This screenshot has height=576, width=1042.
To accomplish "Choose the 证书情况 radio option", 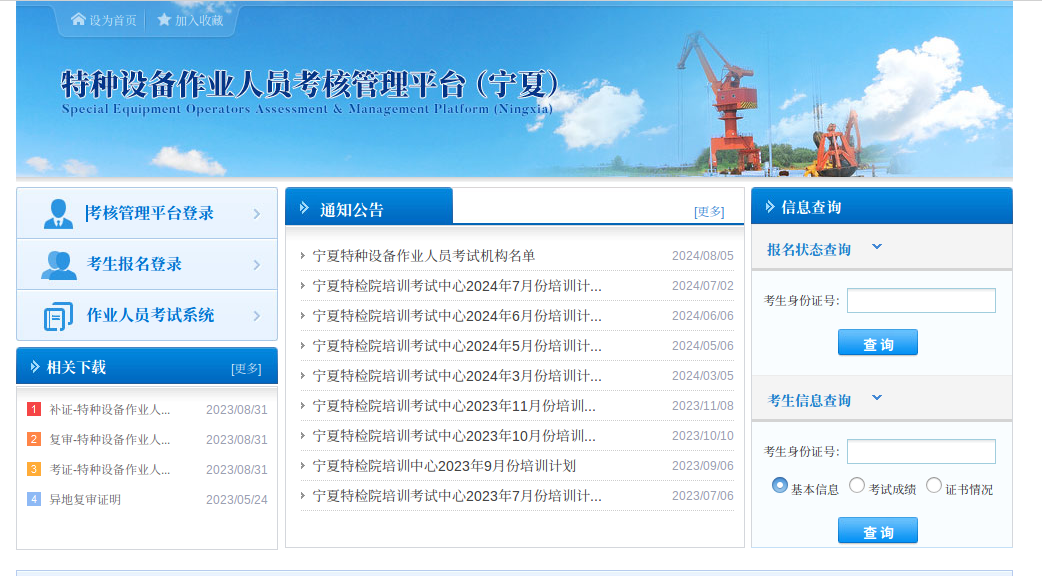I will pos(934,486).
